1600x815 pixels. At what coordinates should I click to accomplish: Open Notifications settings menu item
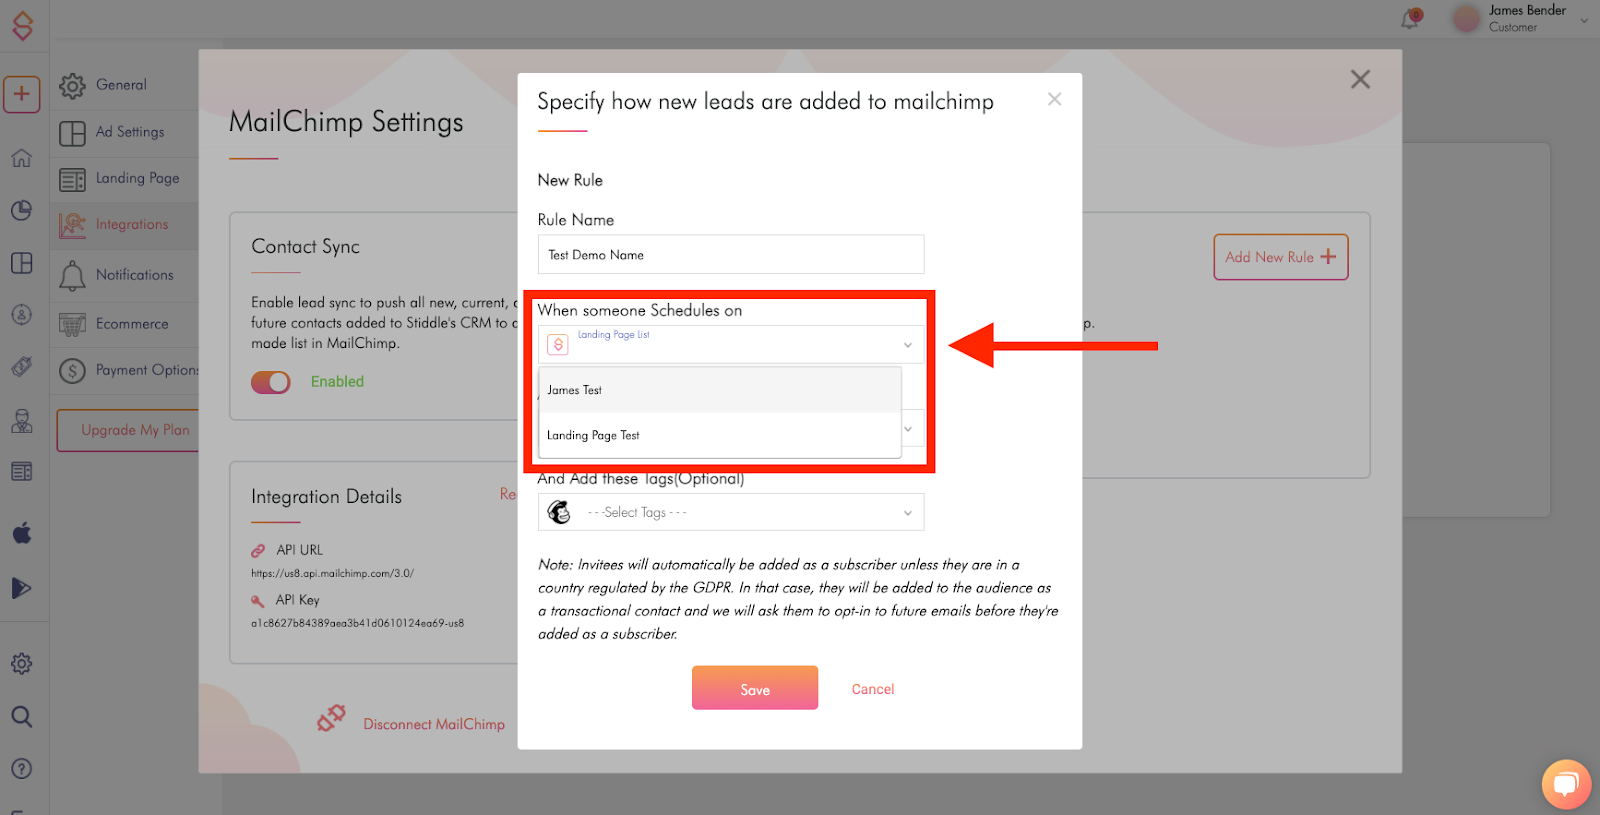pyautogui.click(x=125, y=275)
